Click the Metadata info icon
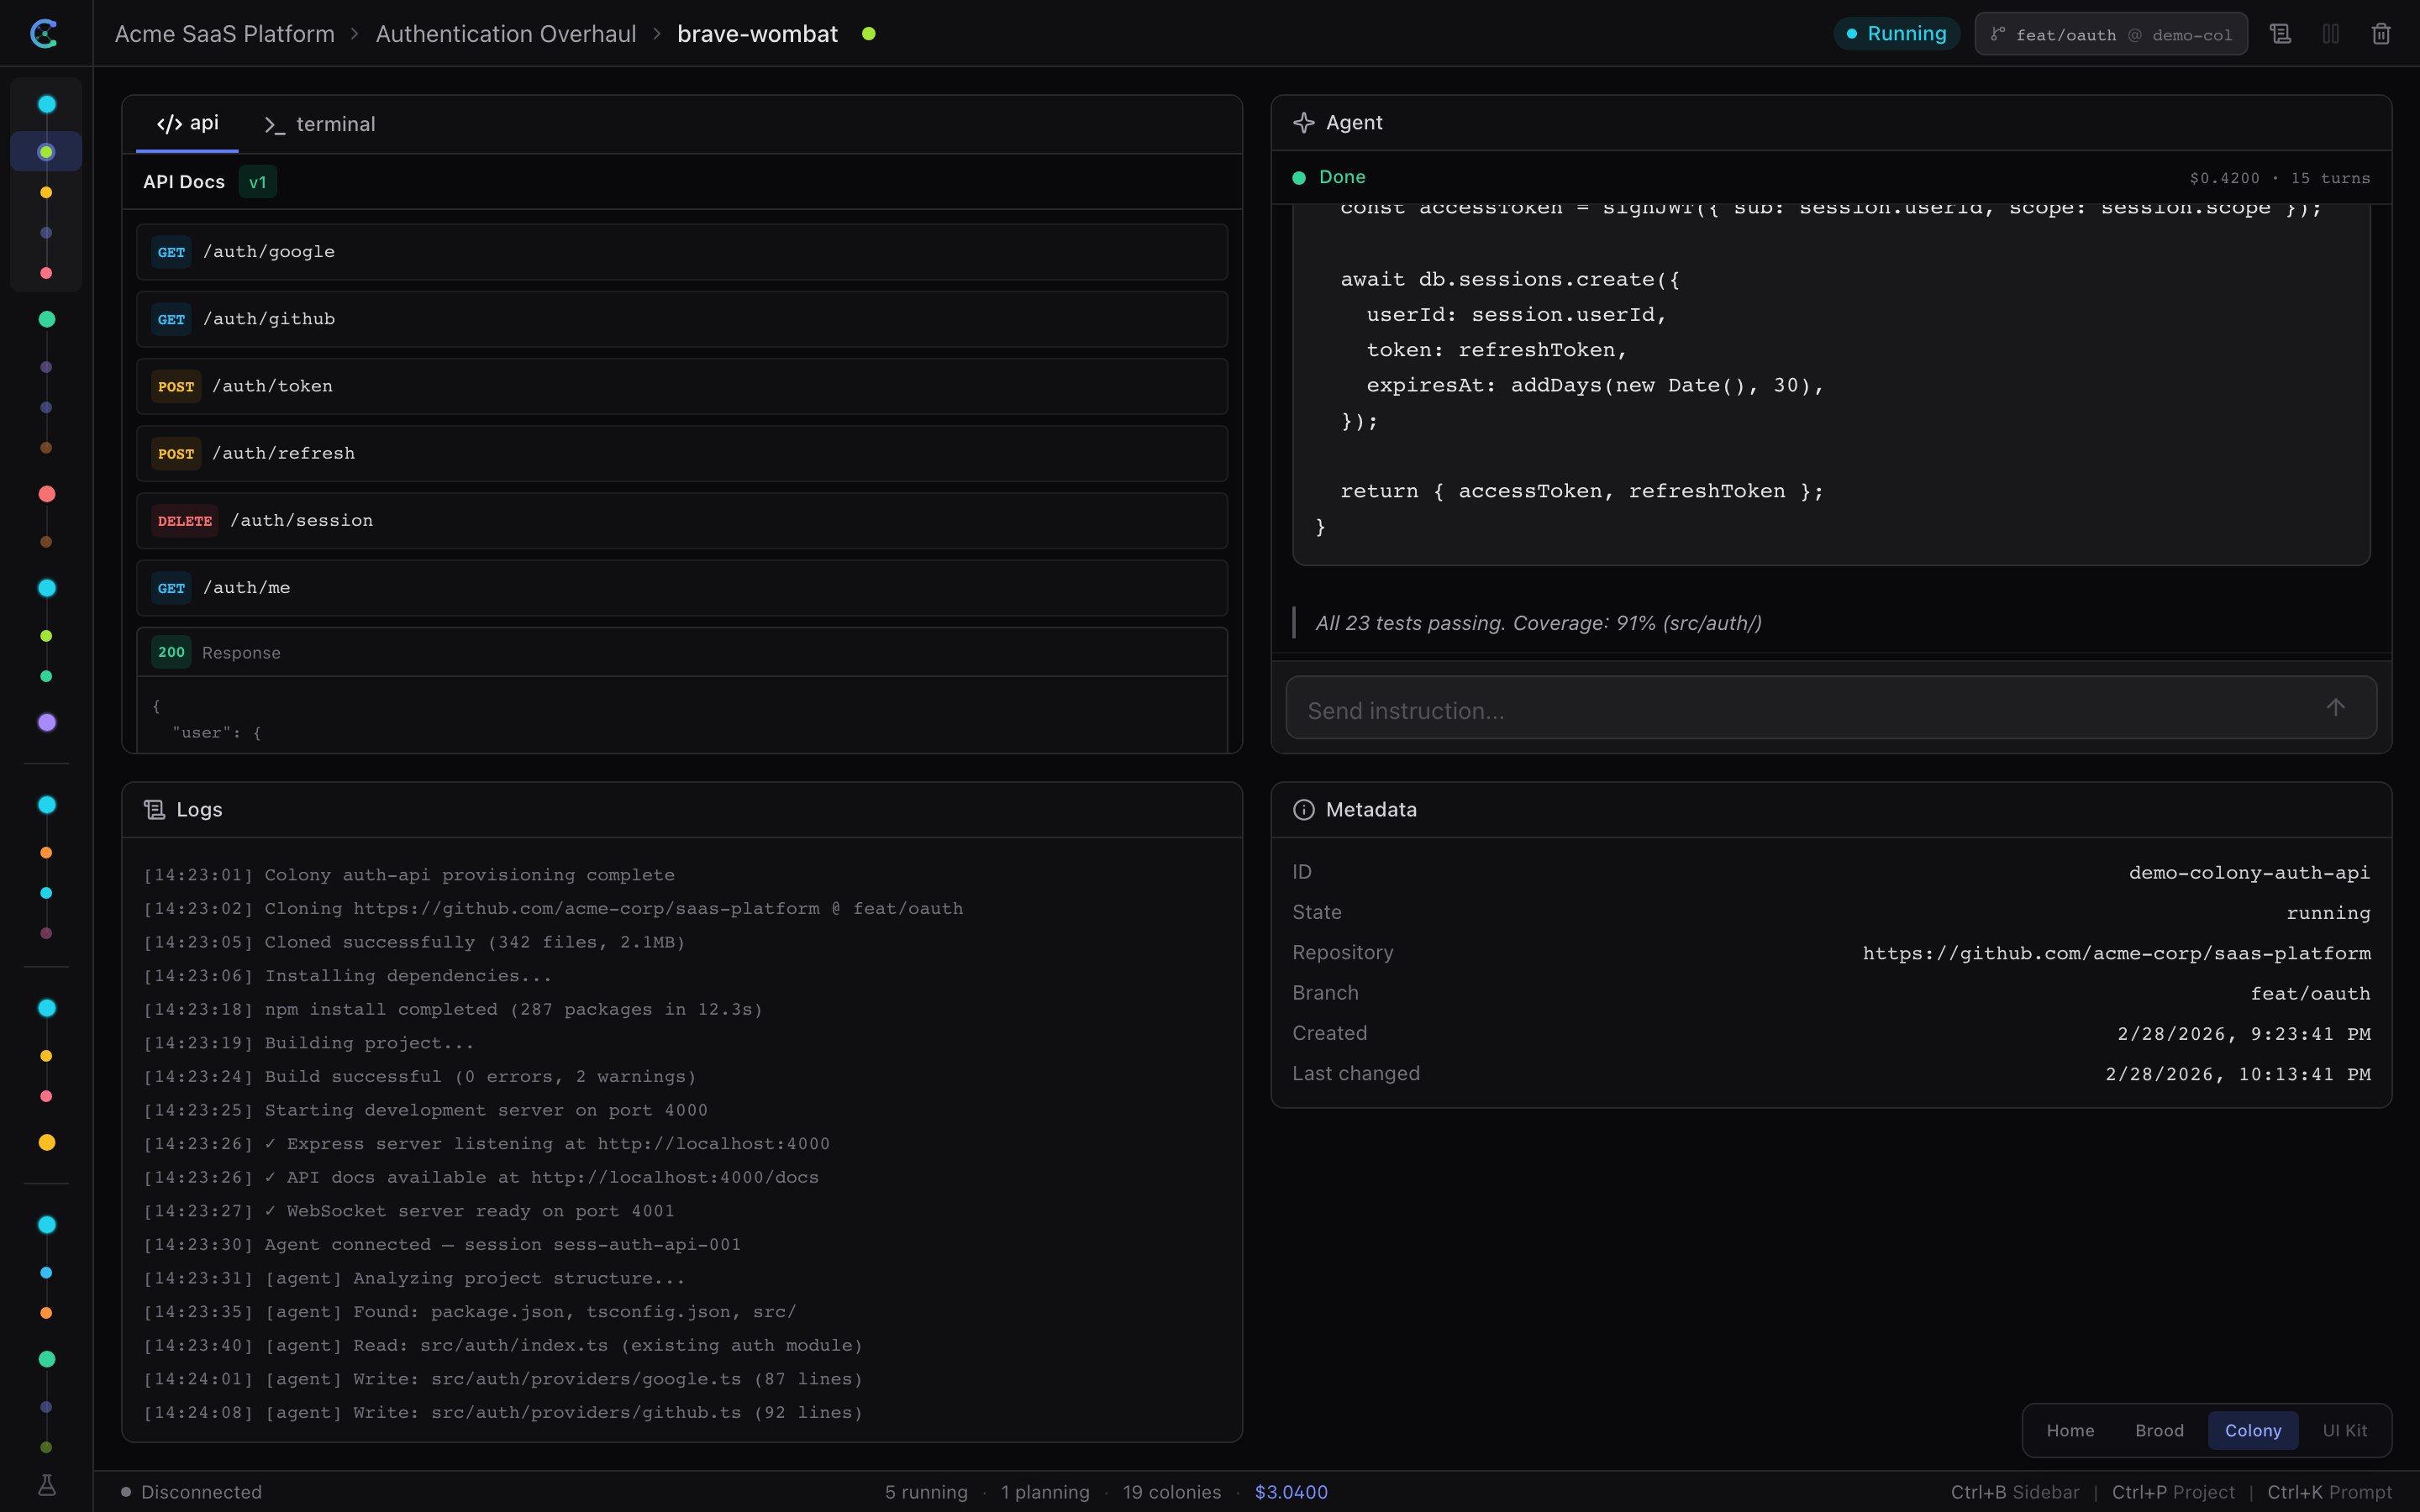 [x=1303, y=809]
